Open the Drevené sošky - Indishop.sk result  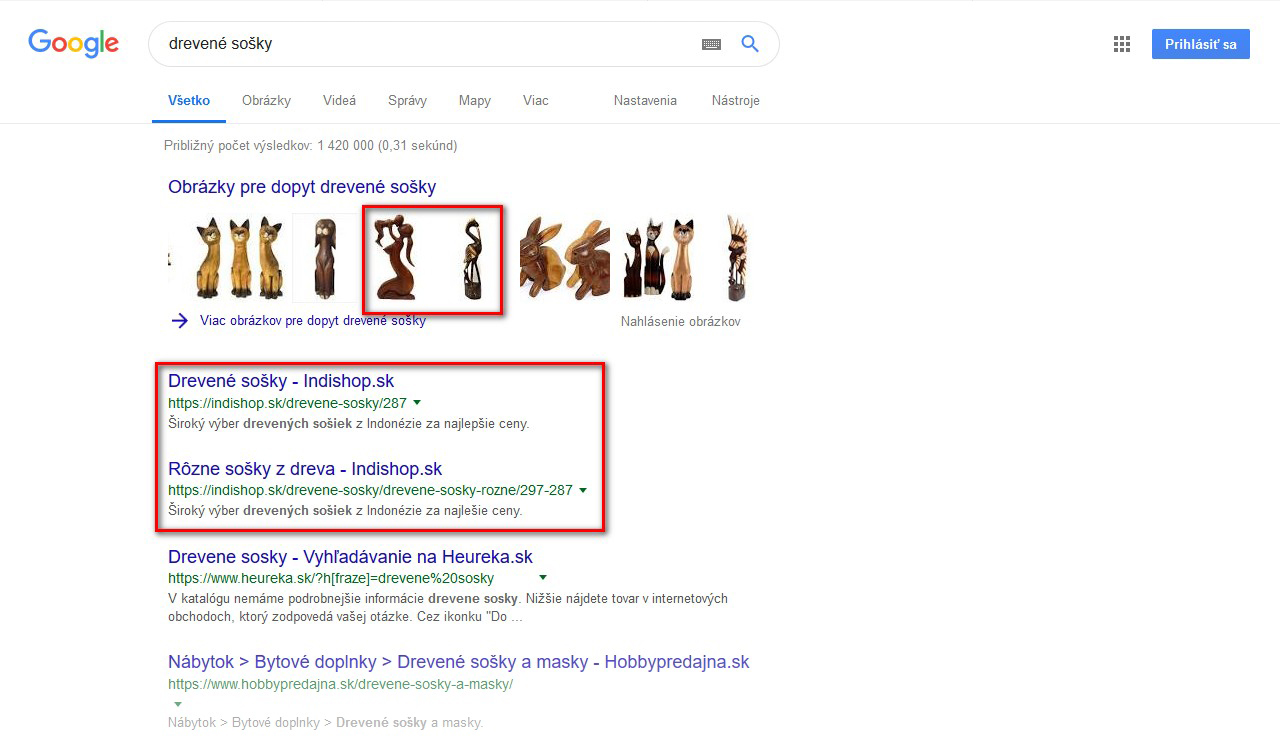coord(281,381)
